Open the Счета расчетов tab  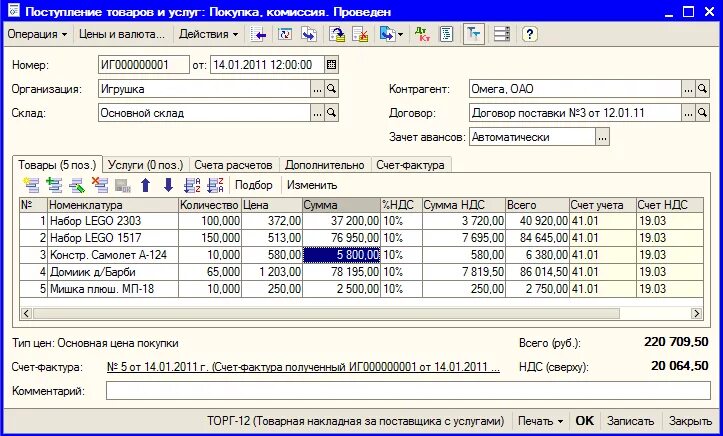point(233,165)
